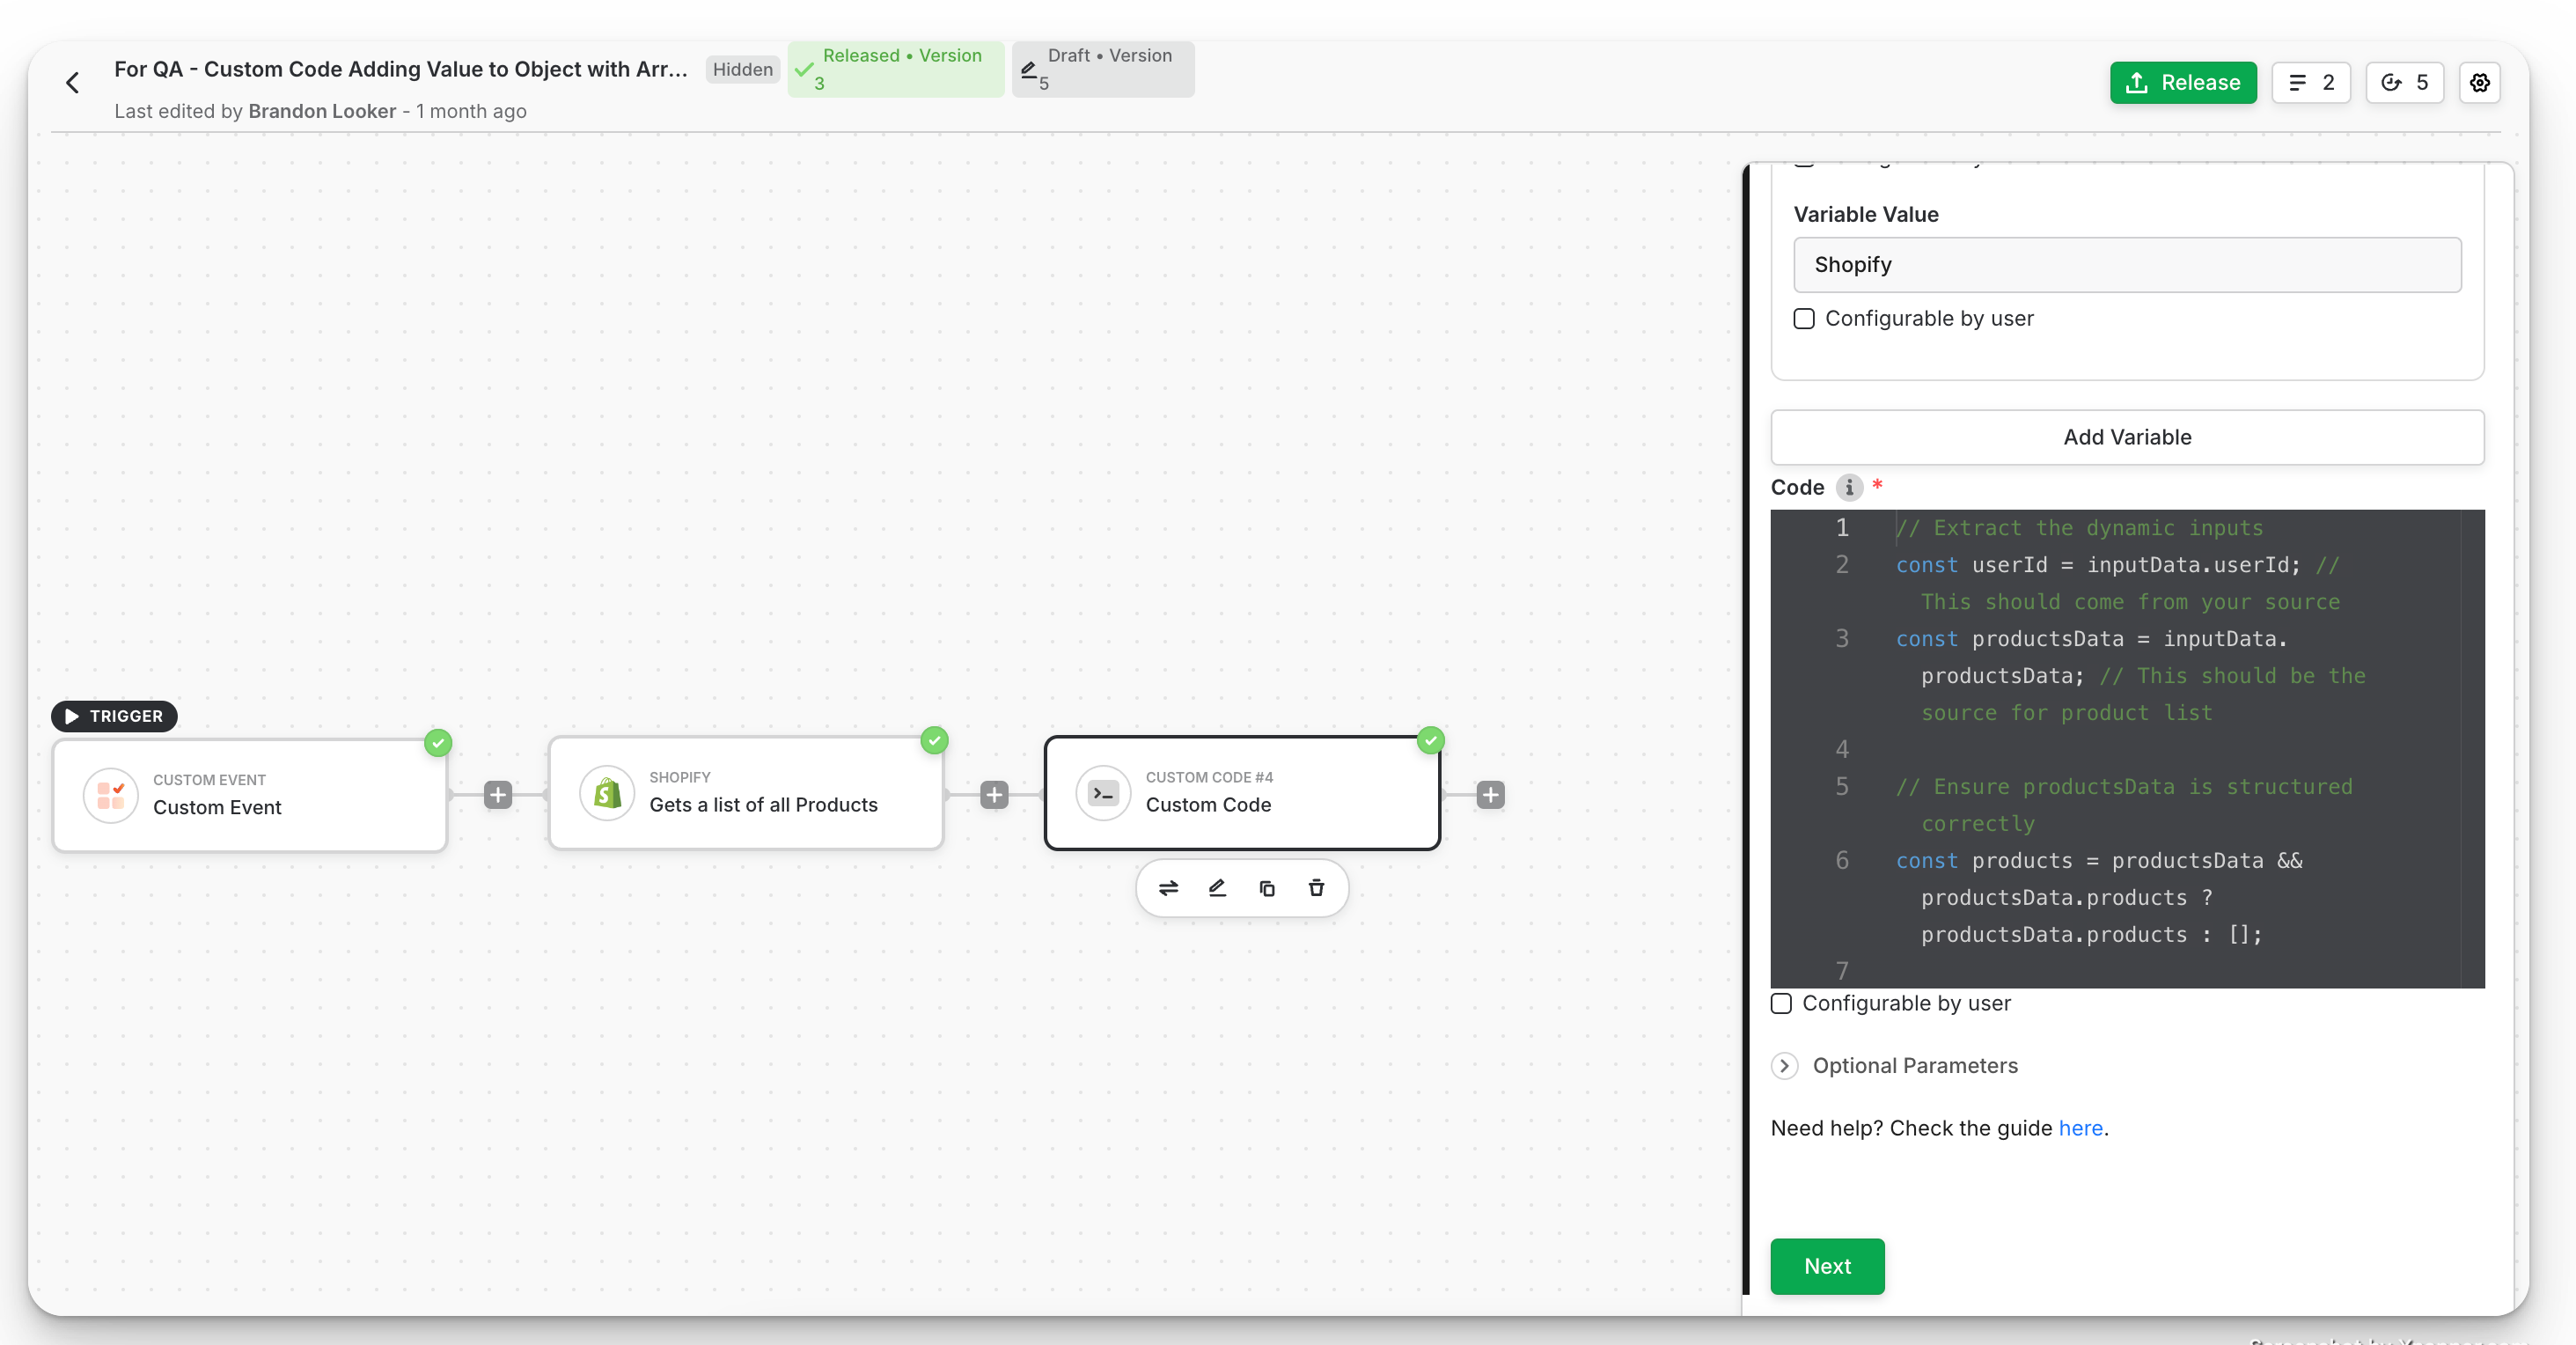The image size is (2576, 1345).
Task: Click the Code info icon
Action: pos(1849,487)
